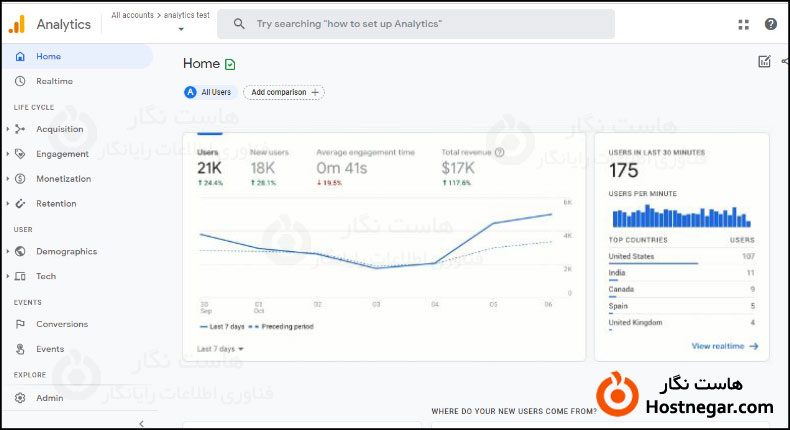This screenshot has height=430, width=790.
Task: Click the Add comparison button
Action: coord(284,92)
